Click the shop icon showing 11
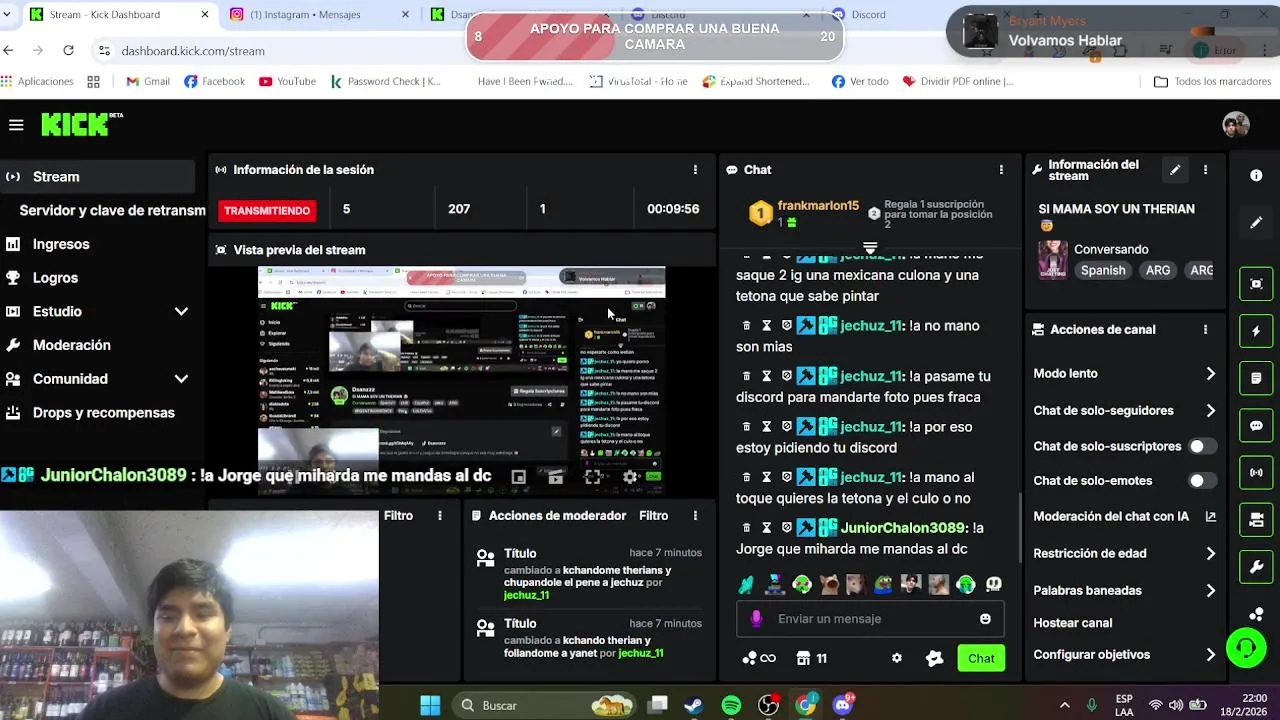The width and height of the screenshot is (1280, 720). click(811, 658)
